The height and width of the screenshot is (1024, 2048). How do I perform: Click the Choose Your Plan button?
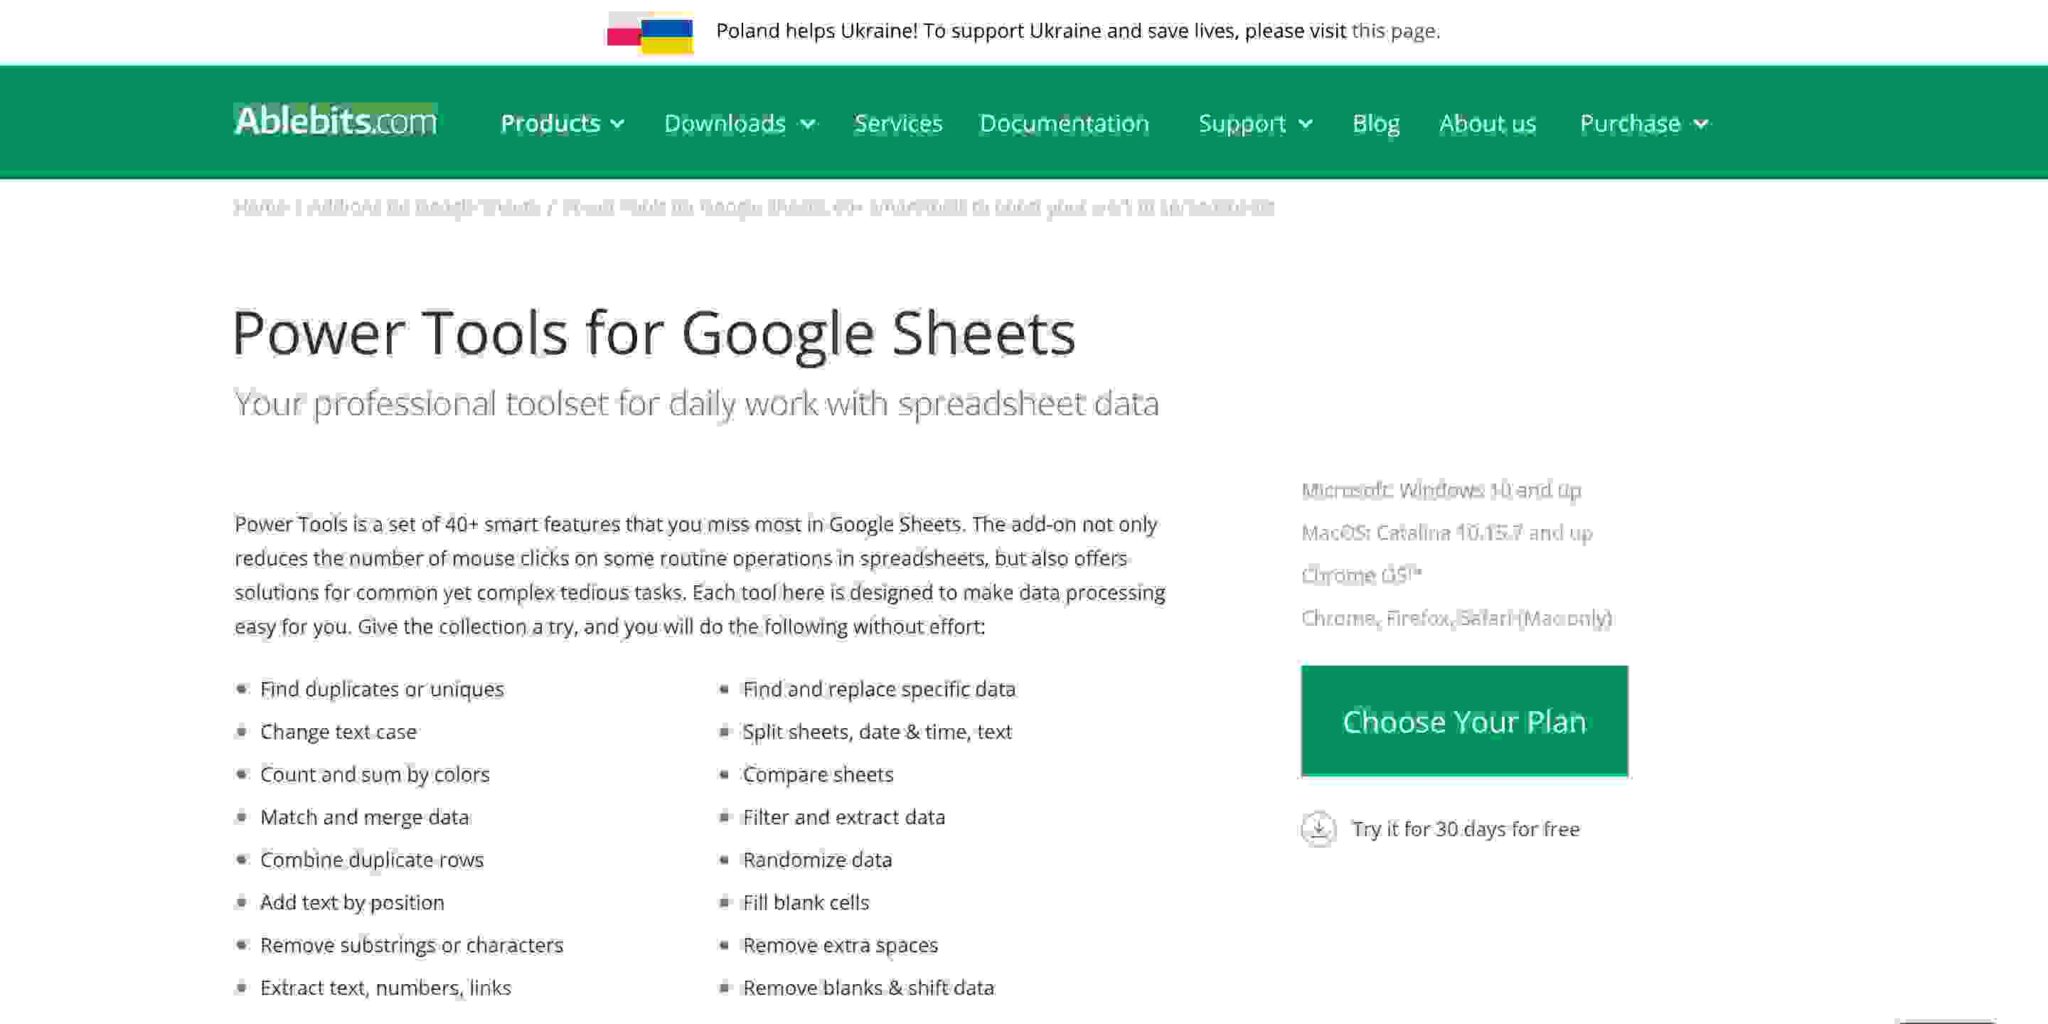[1464, 721]
